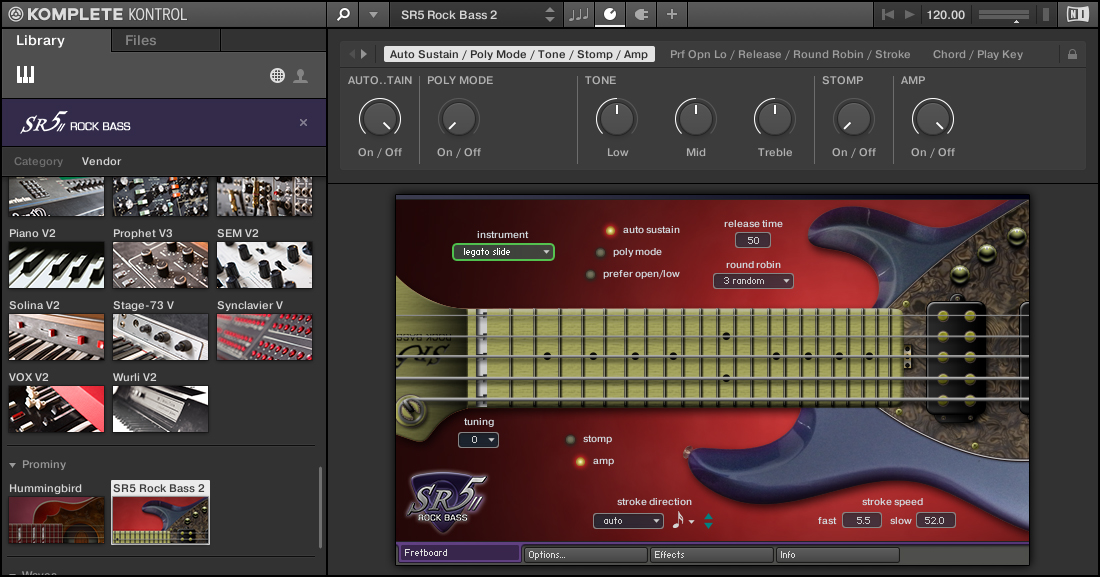Switch browser sorting to Category
The image size is (1100, 577).
[39, 161]
